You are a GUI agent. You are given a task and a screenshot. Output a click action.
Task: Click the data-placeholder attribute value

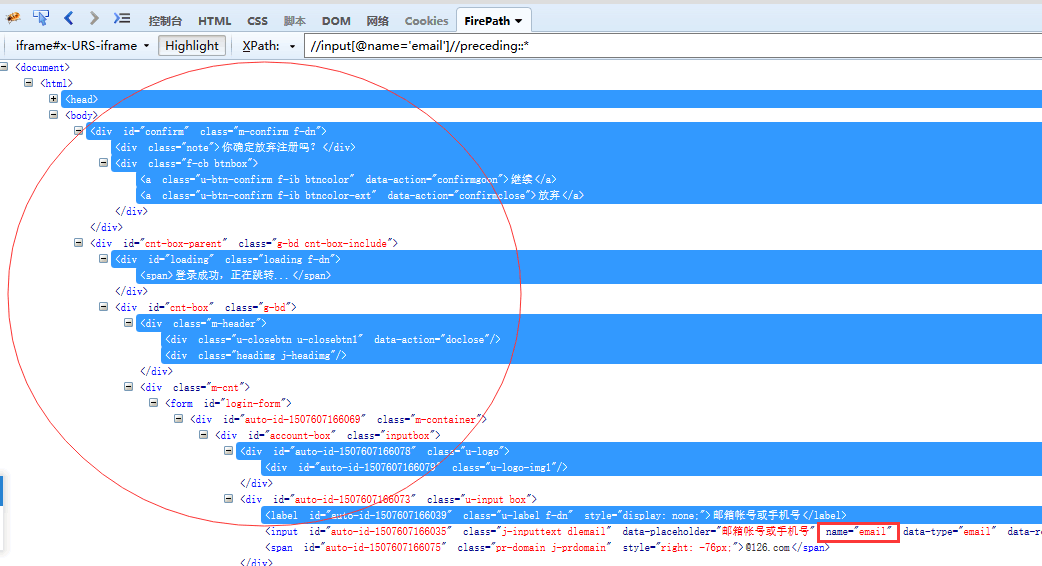coord(766,531)
